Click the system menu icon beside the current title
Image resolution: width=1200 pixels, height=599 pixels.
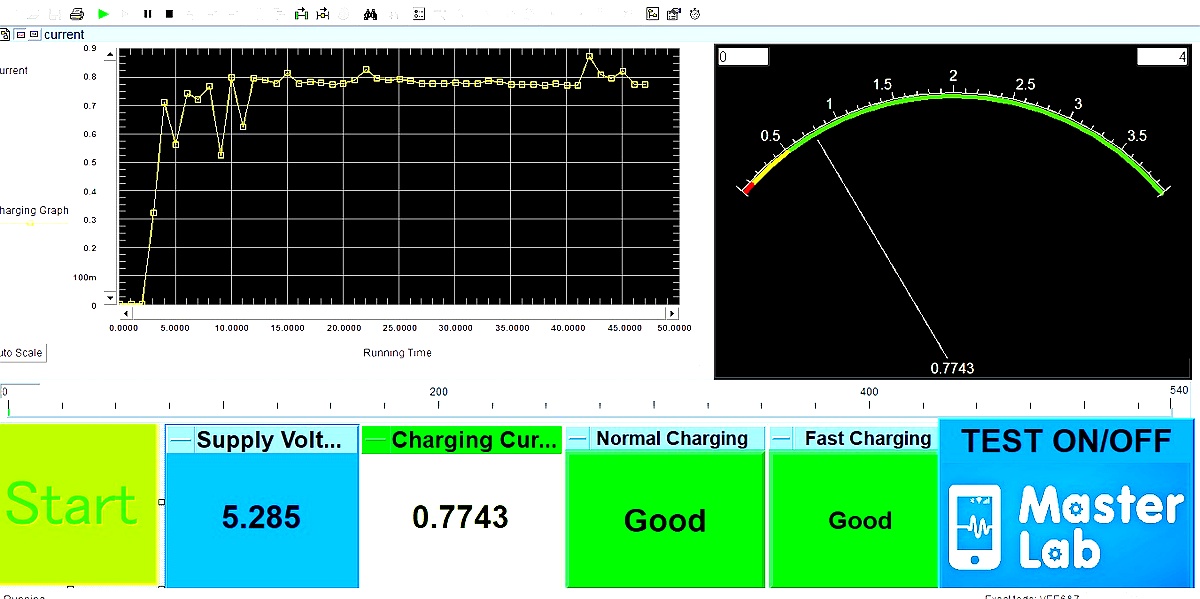pos(6,34)
